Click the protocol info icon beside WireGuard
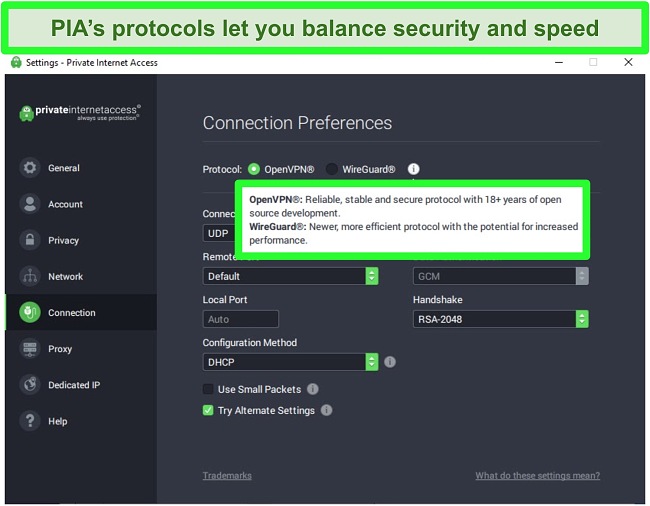 pyautogui.click(x=413, y=169)
